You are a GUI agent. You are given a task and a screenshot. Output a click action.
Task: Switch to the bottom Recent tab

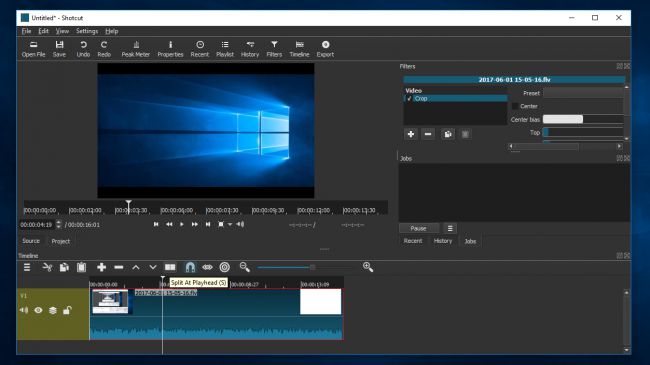pos(413,241)
